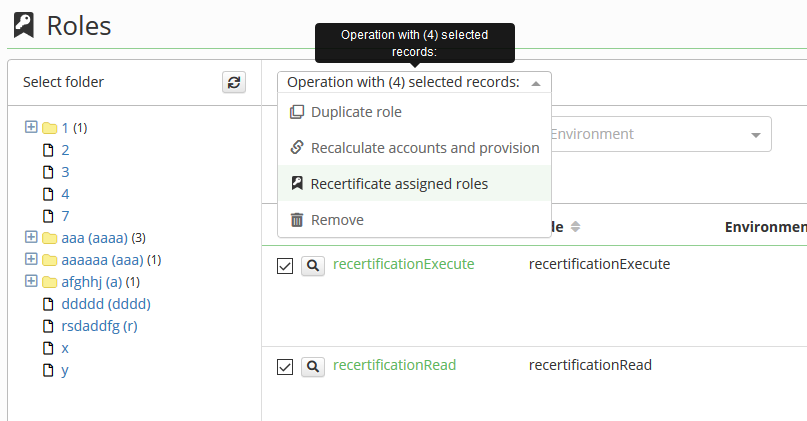
Task: Click the file icon next to 4
Action: [x=48, y=194]
